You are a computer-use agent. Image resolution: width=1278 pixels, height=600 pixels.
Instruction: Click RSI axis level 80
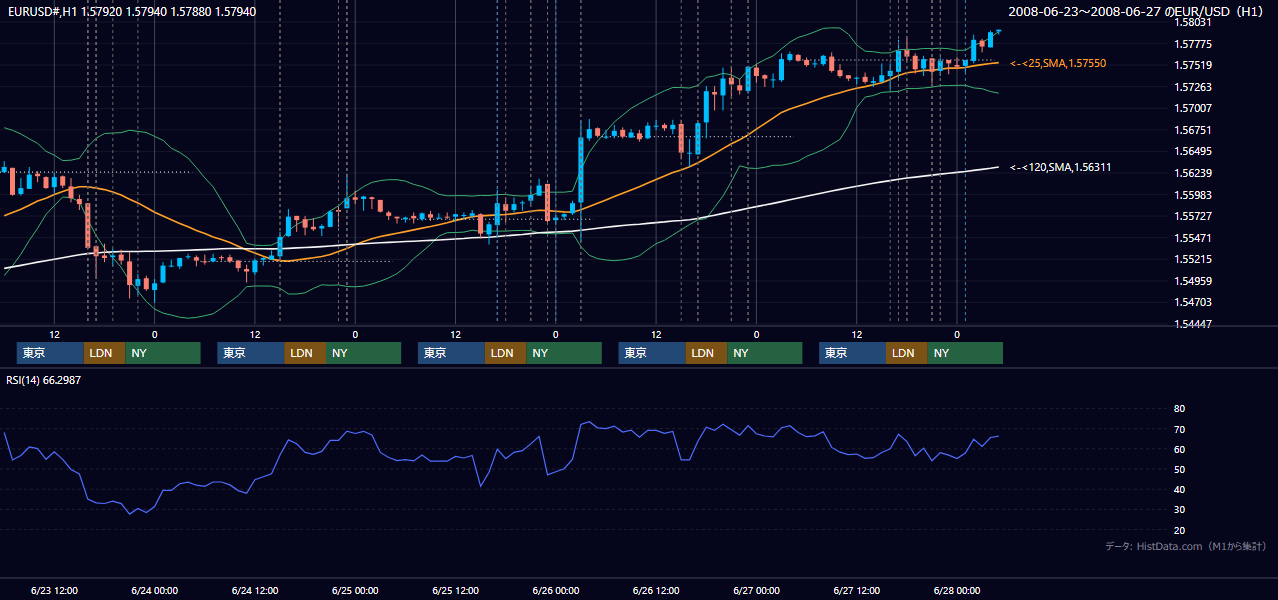[x=1179, y=409]
